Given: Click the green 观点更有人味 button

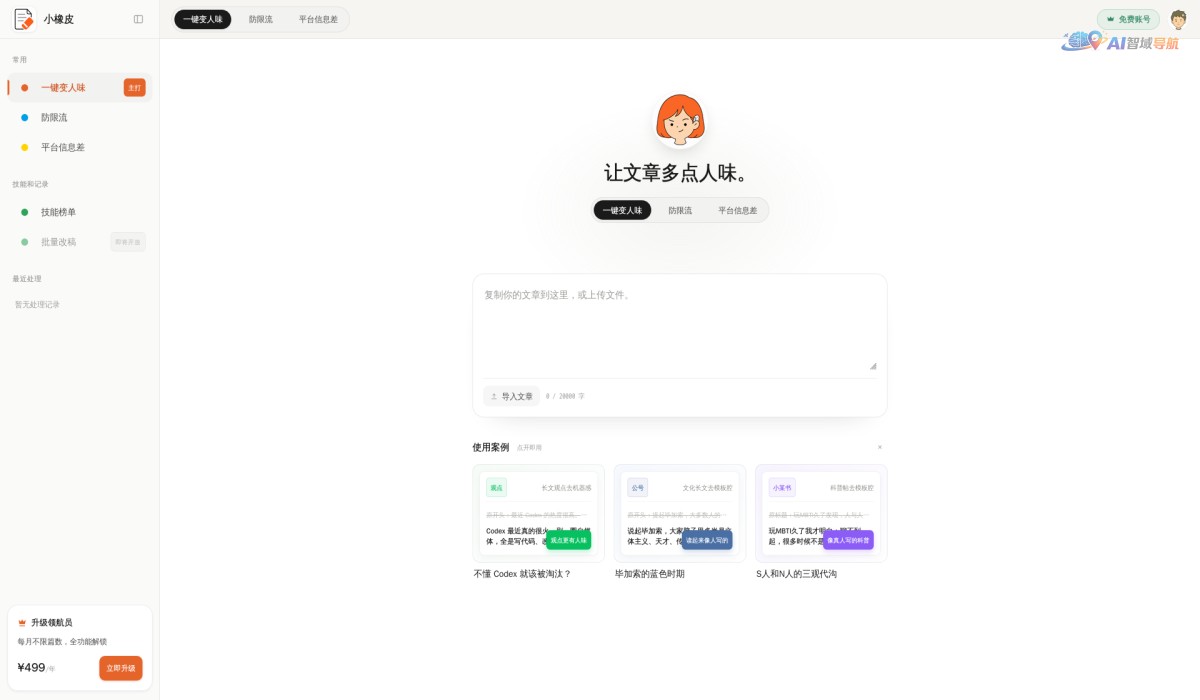Looking at the screenshot, I should coord(568,540).
